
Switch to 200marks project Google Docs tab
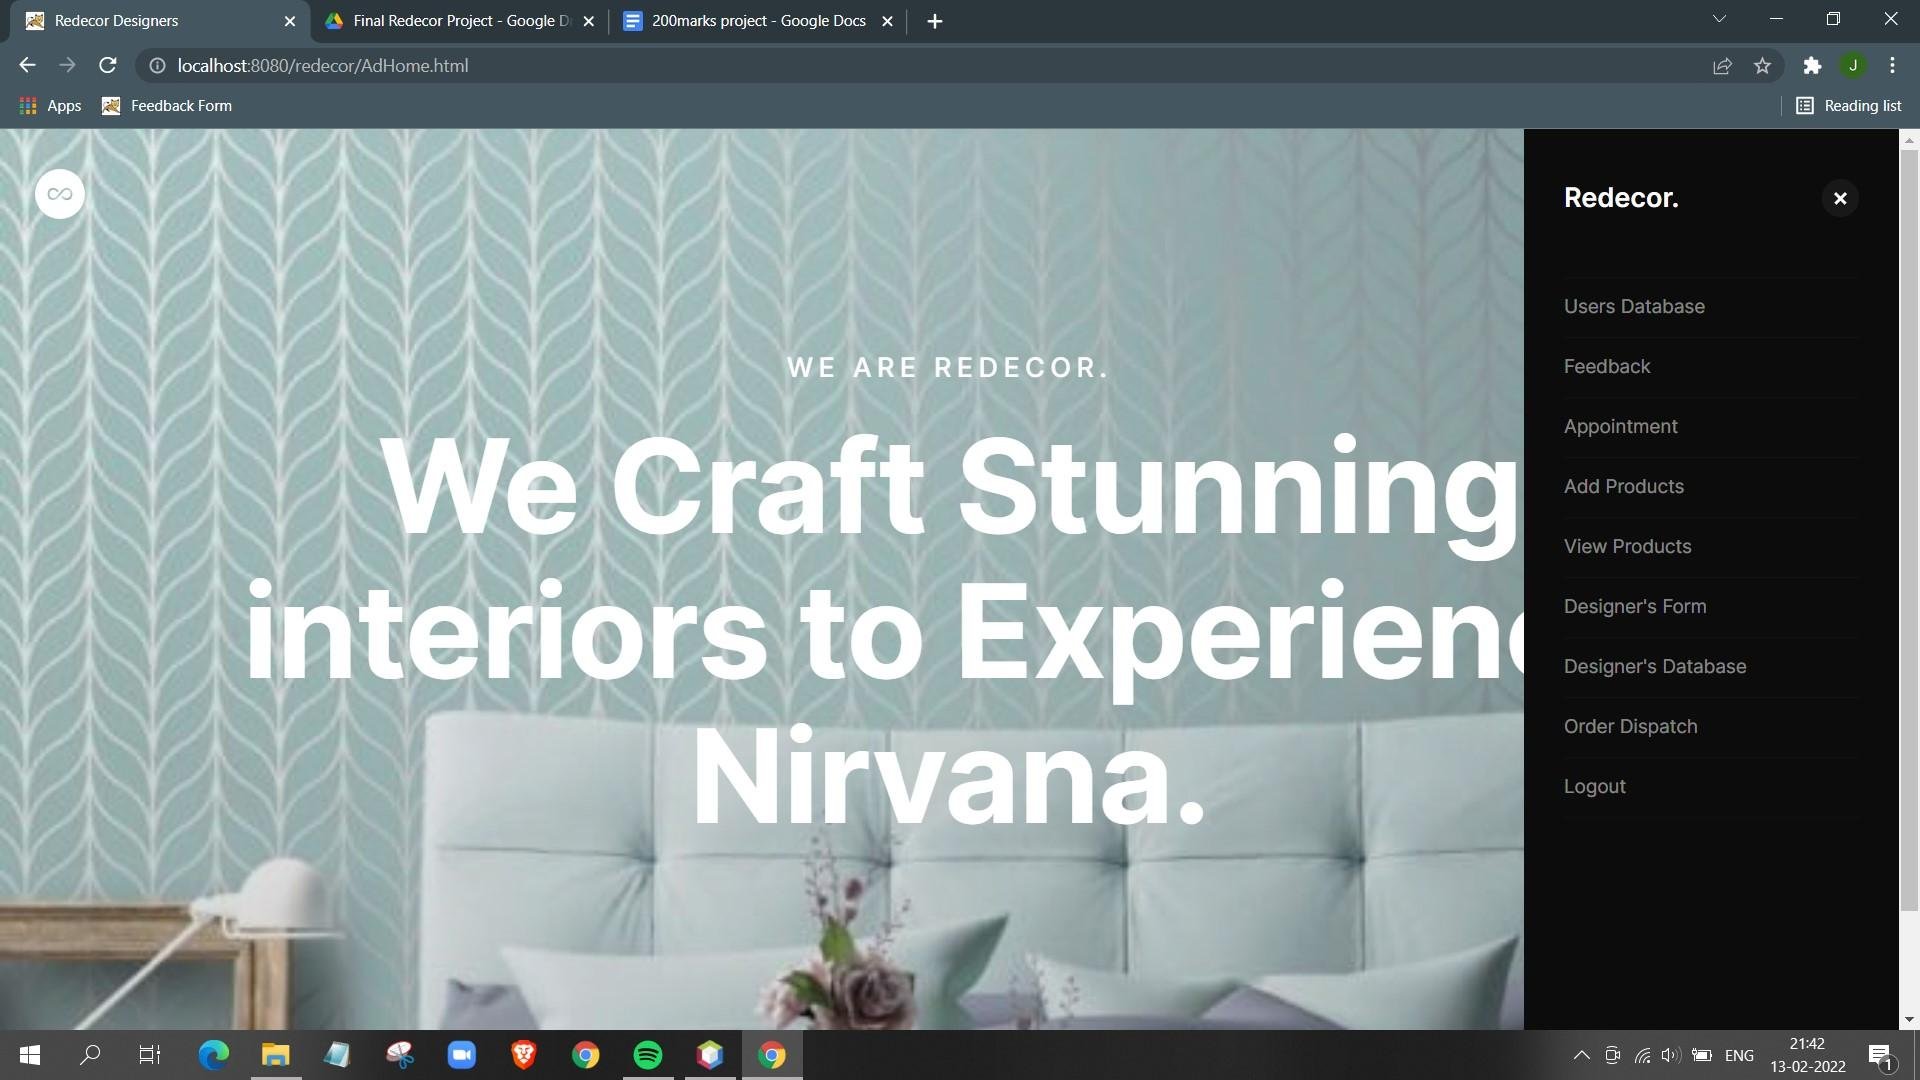(758, 21)
